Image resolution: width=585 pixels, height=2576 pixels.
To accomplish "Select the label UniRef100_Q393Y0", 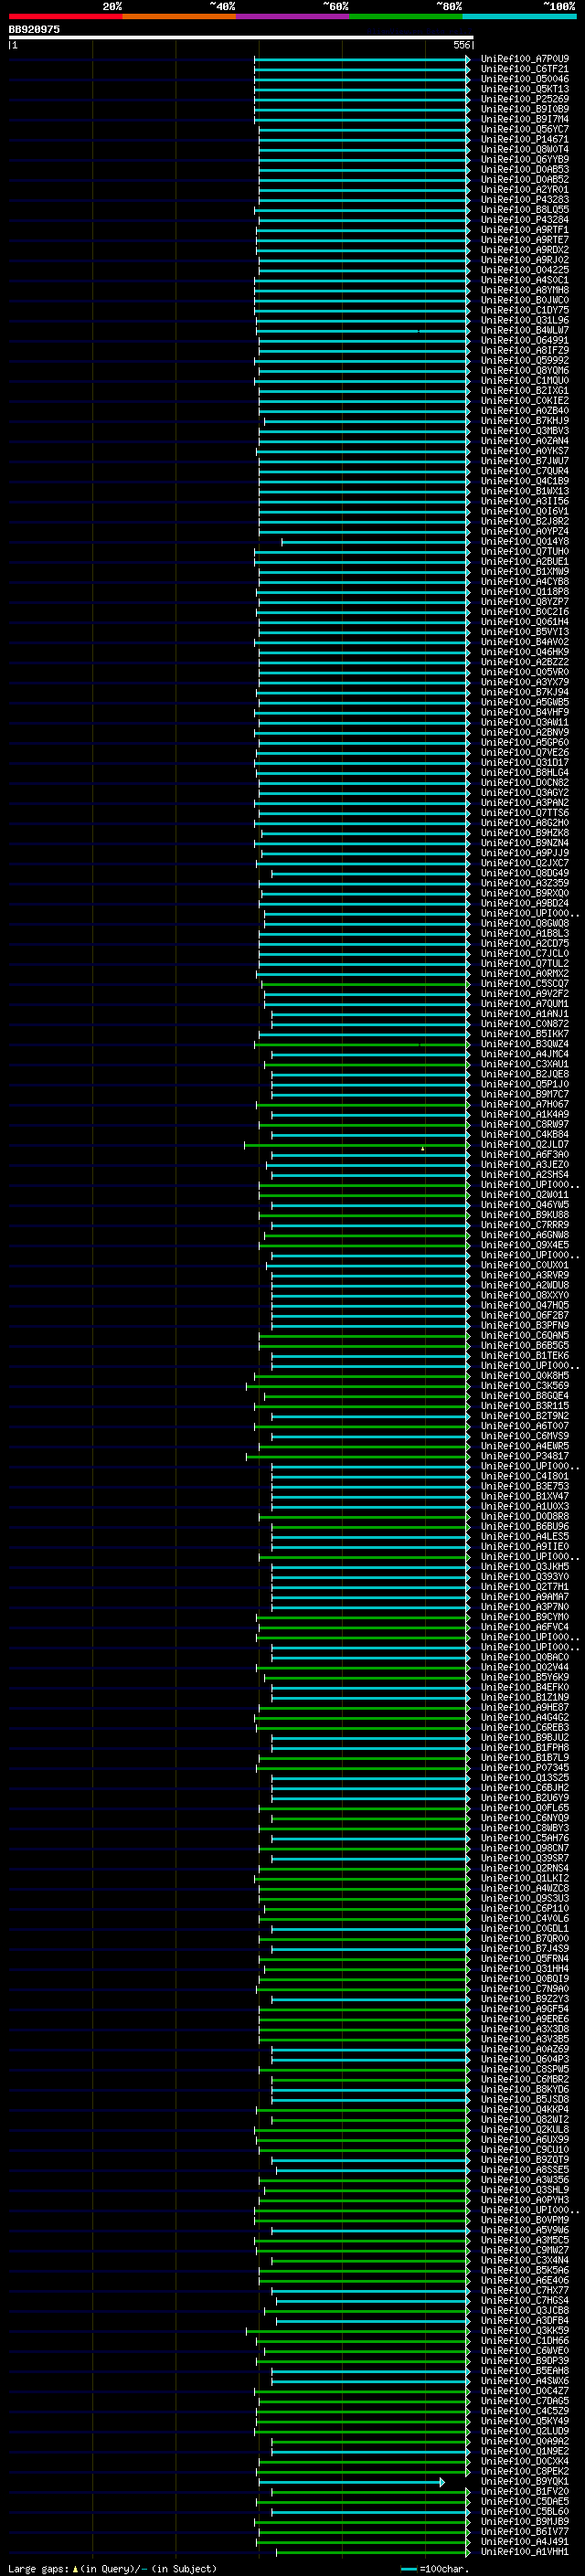I will [525, 1577].
